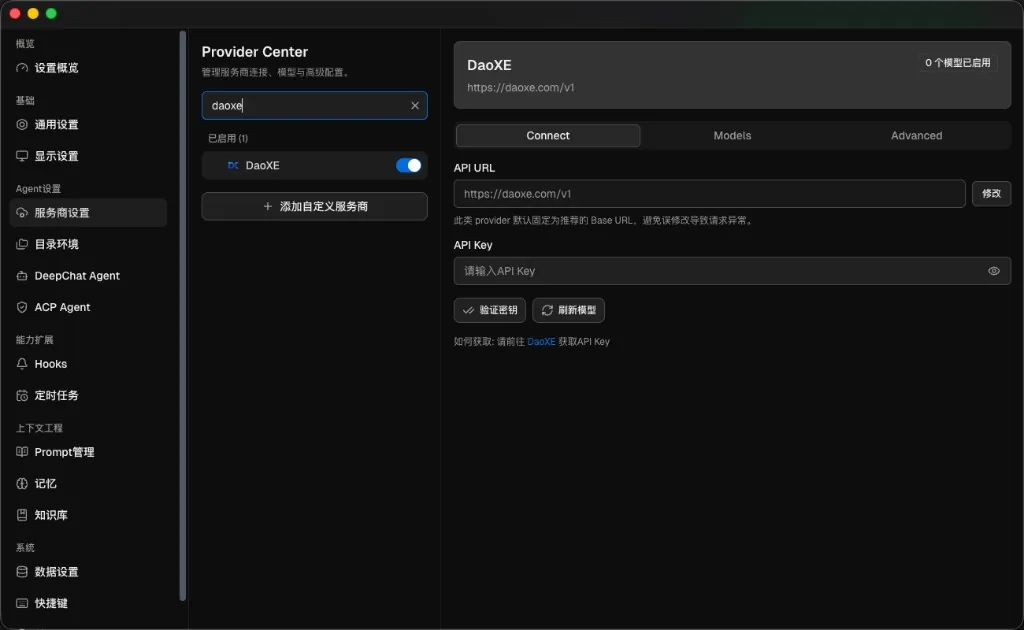
Task: Click the DaoXE header URL text
Action: pos(520,87)
